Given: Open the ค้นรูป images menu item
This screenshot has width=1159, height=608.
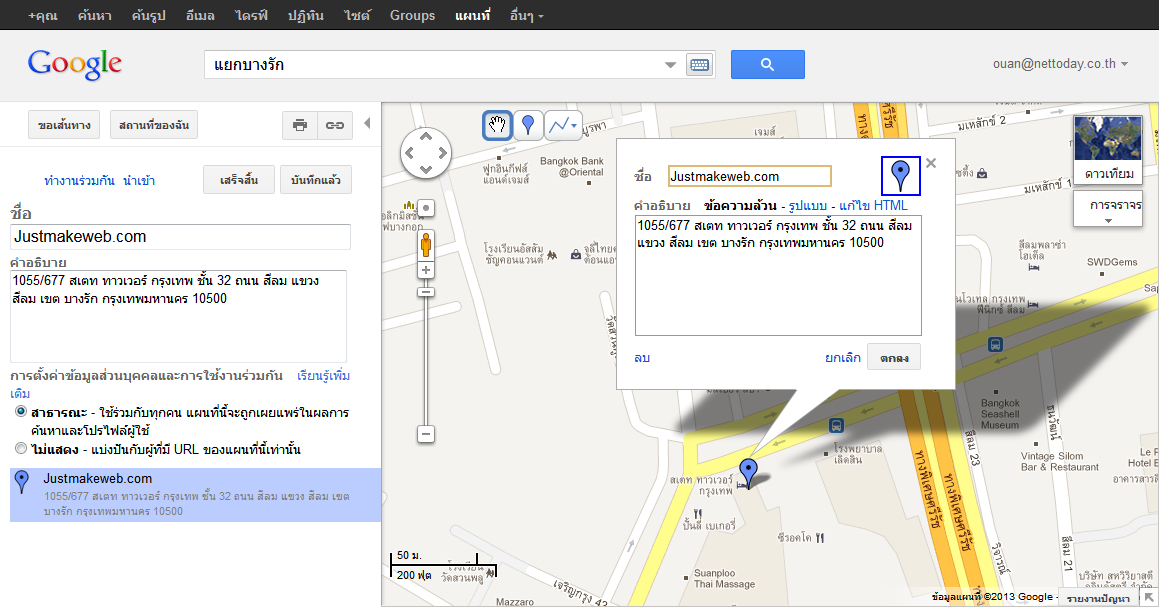Looking at the screenshot, I should (x=149, y=15).
